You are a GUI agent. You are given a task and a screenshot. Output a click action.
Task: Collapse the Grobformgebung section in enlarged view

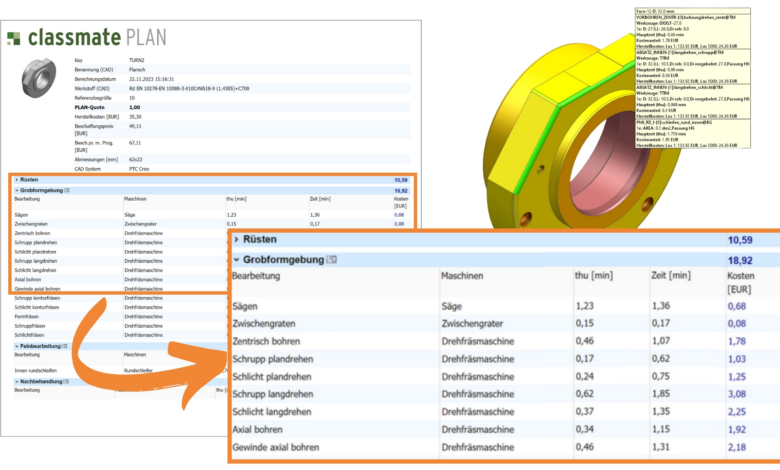pos(237,260)
